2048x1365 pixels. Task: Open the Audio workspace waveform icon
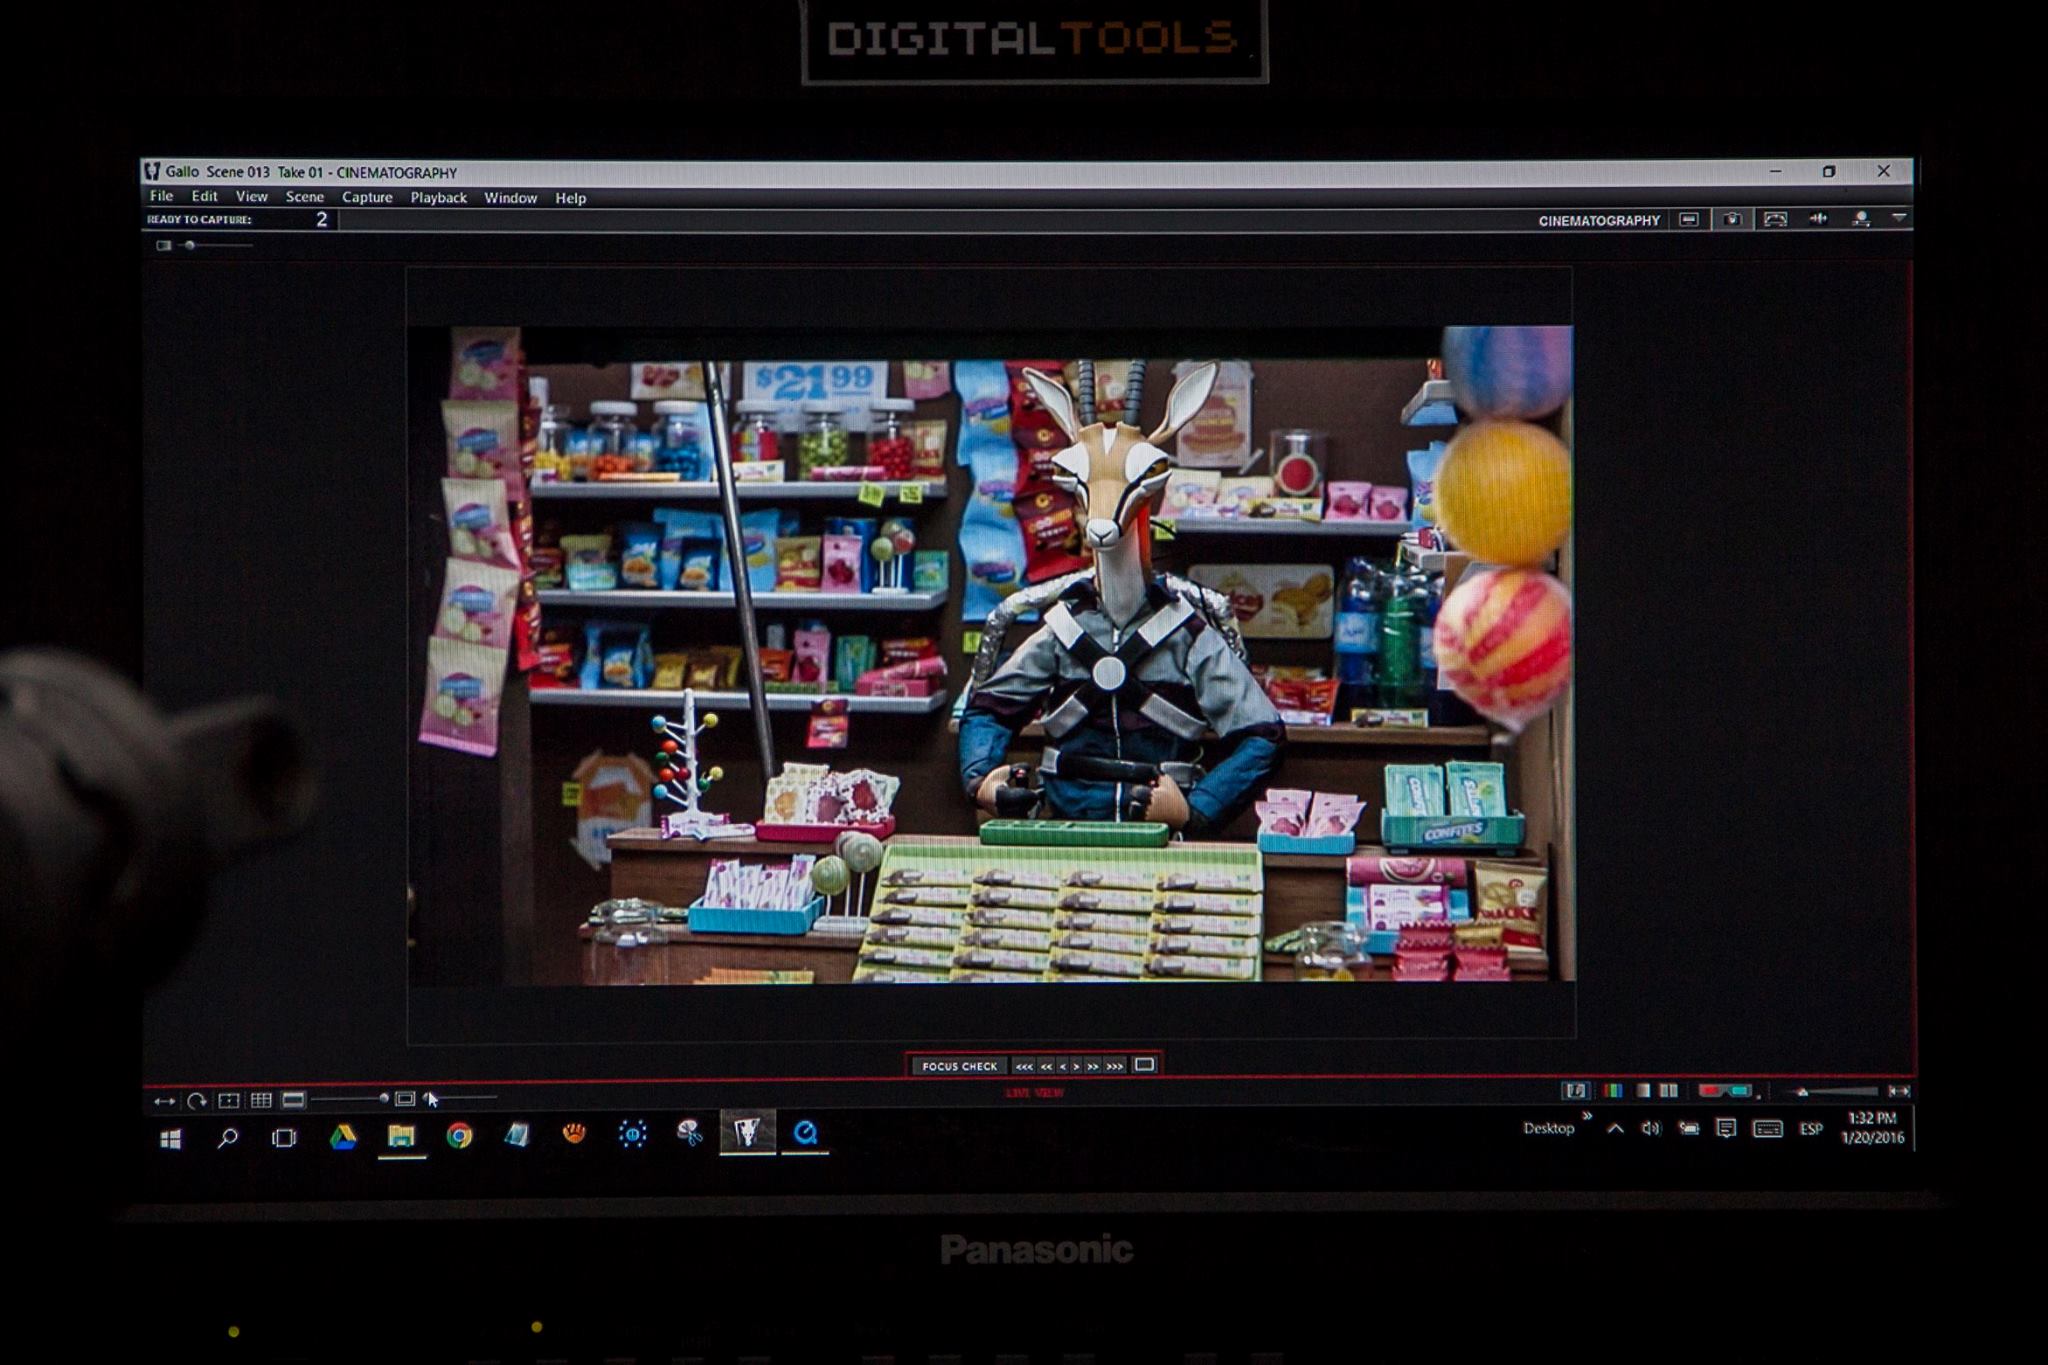[x=1818, y=219]
